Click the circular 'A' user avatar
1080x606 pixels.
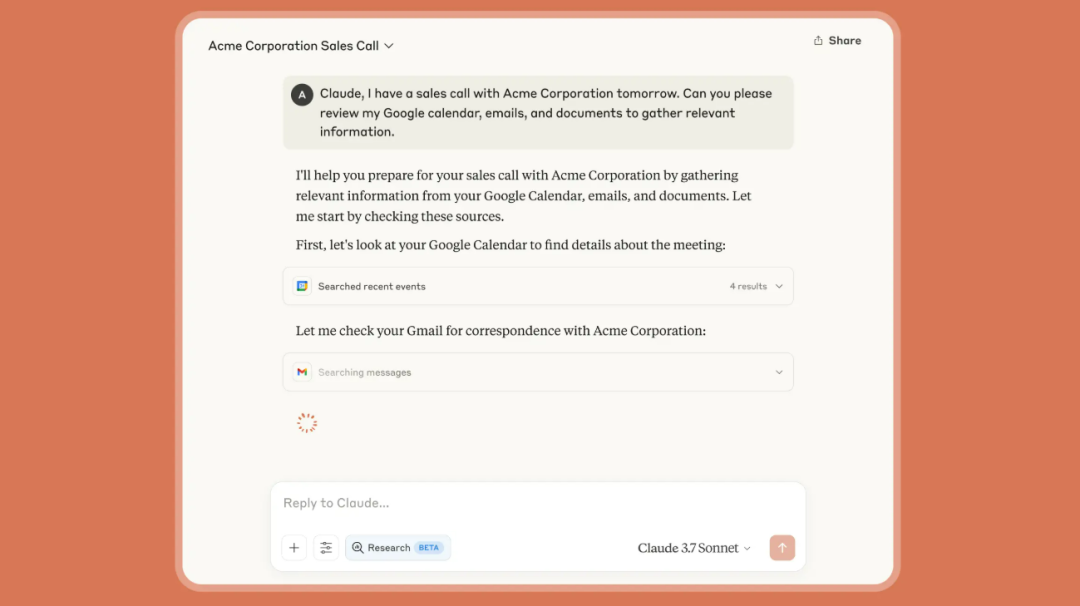click(302, 94)
